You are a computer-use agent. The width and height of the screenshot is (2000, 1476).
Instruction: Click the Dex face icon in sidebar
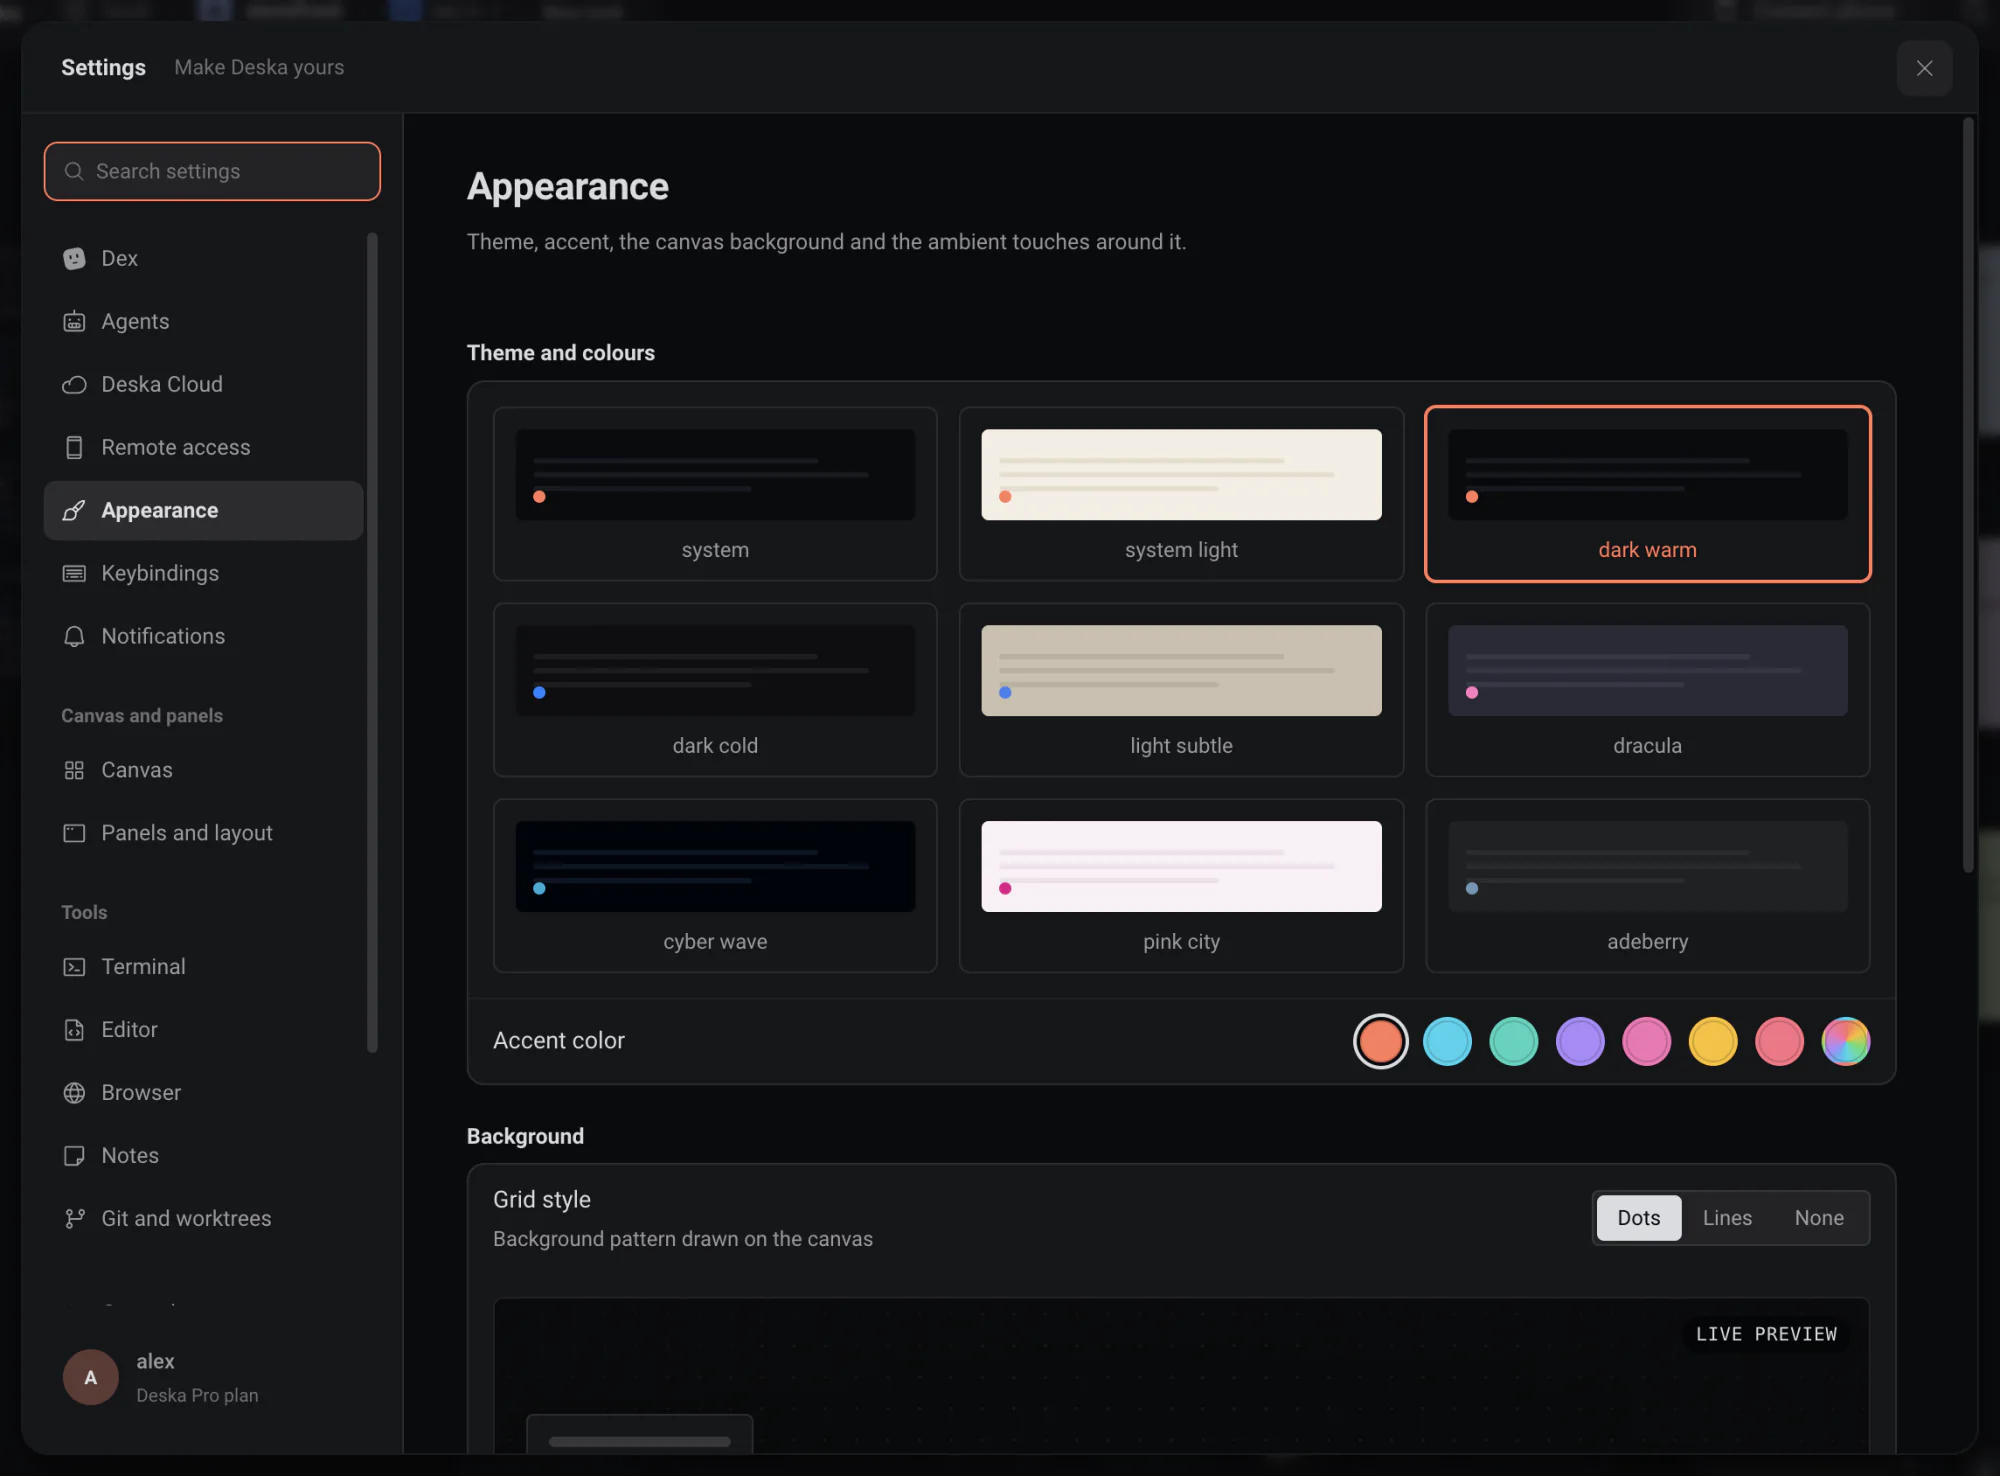(74, 259)
